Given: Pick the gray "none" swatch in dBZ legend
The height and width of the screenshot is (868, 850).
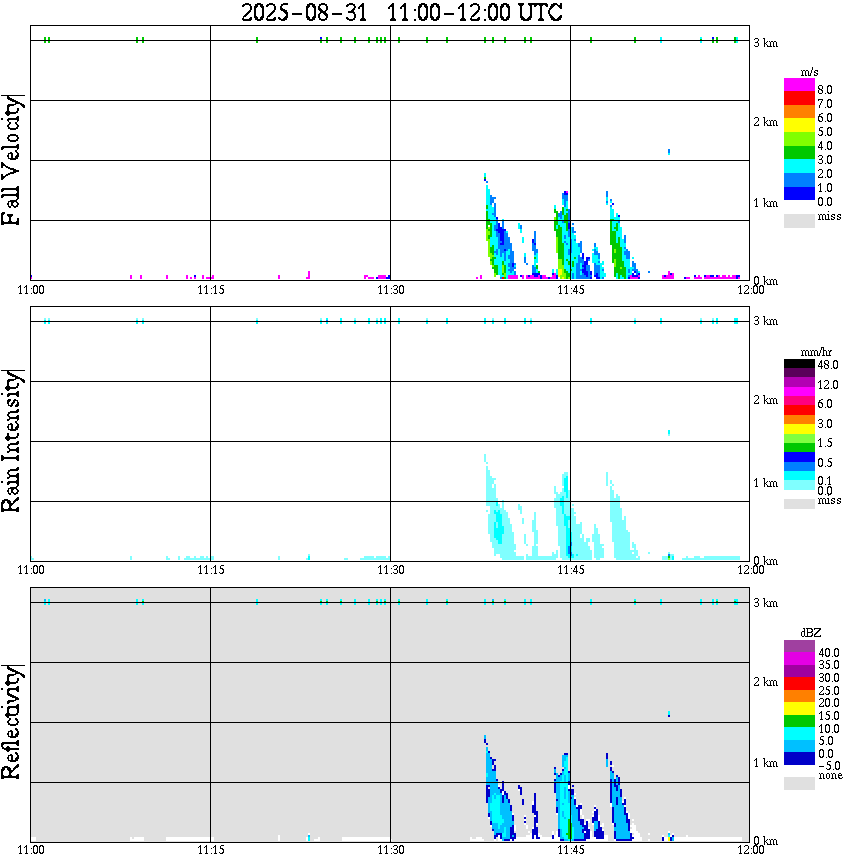Looking at the screenshot, I should pyautogui.click(x=799, y=783).
